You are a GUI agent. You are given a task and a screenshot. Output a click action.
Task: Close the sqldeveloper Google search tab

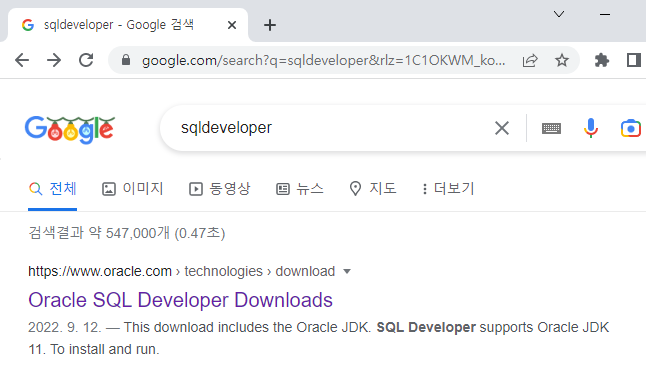[232, 25]
